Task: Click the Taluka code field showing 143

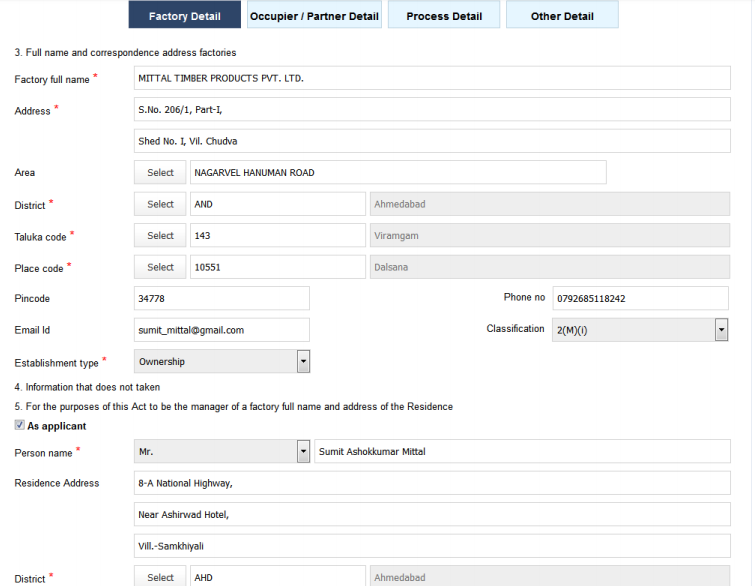Action: (277, 236)
